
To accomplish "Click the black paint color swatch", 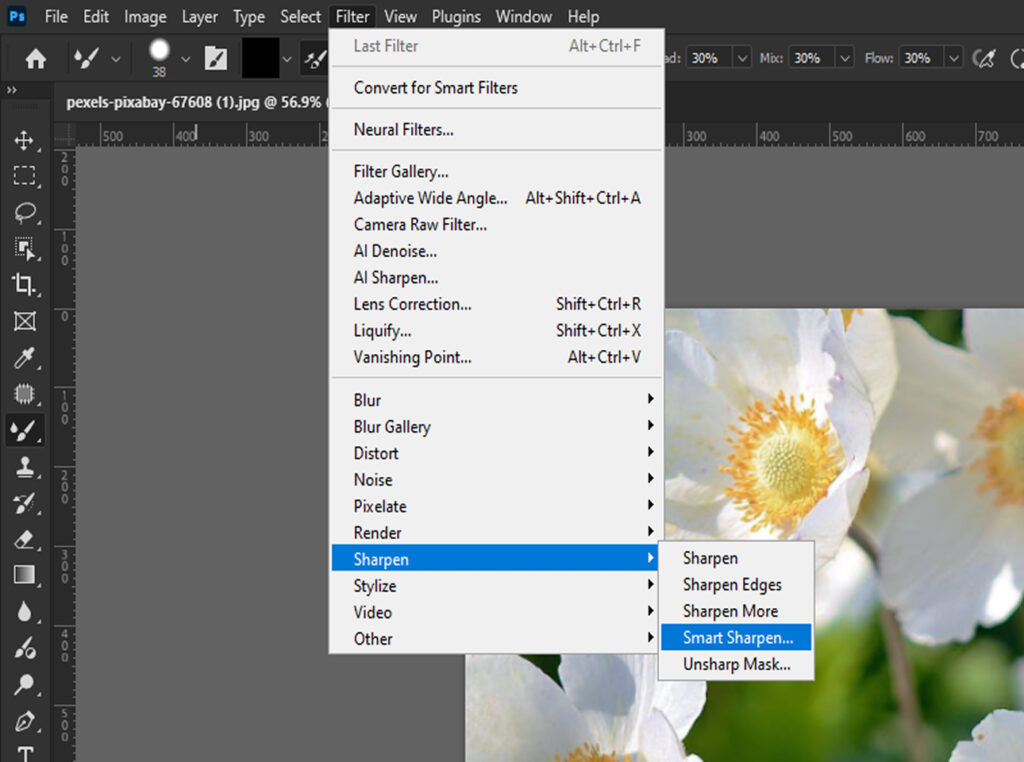I will [x=261, y=59].
